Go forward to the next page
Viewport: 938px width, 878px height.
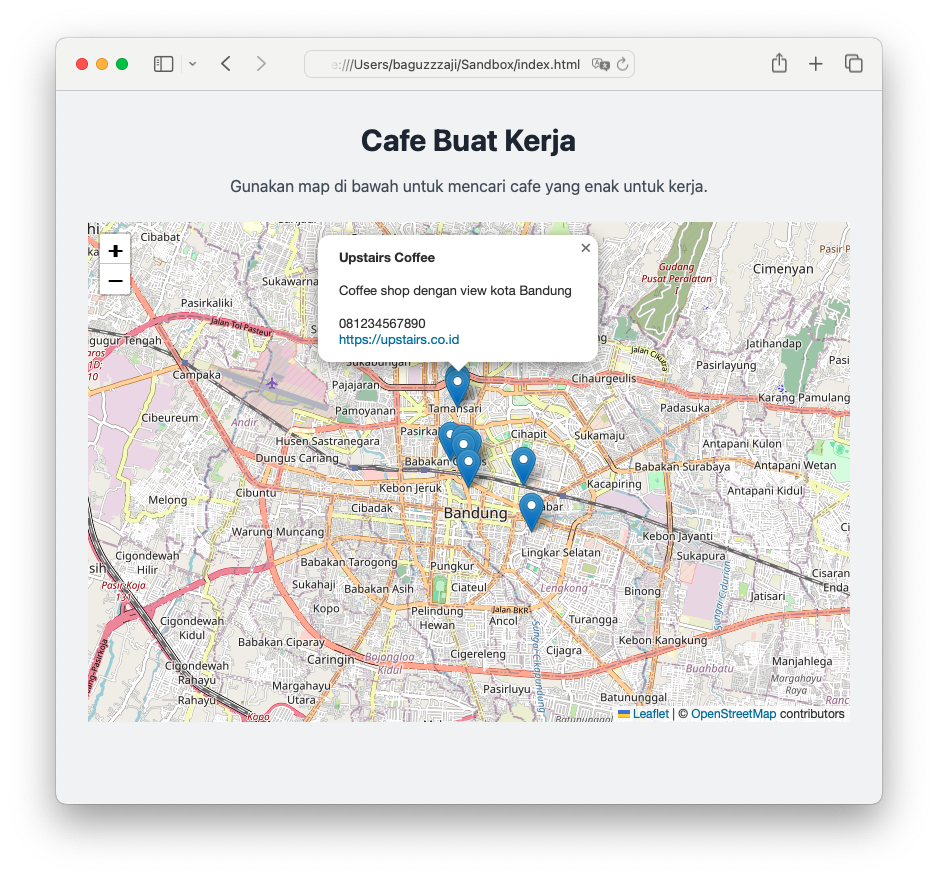click(261, 64)
